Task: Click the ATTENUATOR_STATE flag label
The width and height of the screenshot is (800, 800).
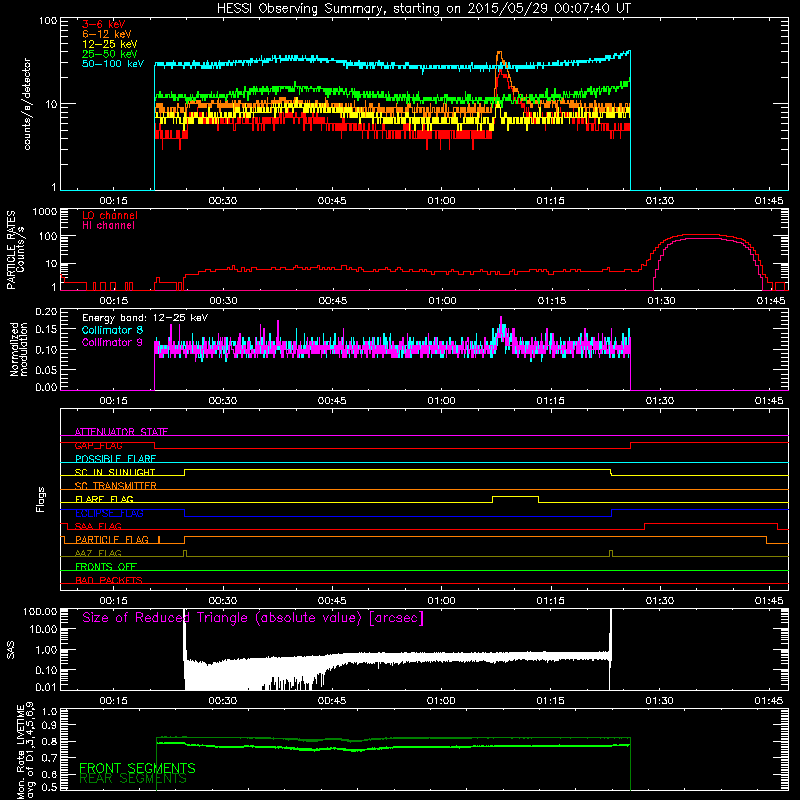Action: [x=121, y=432]
